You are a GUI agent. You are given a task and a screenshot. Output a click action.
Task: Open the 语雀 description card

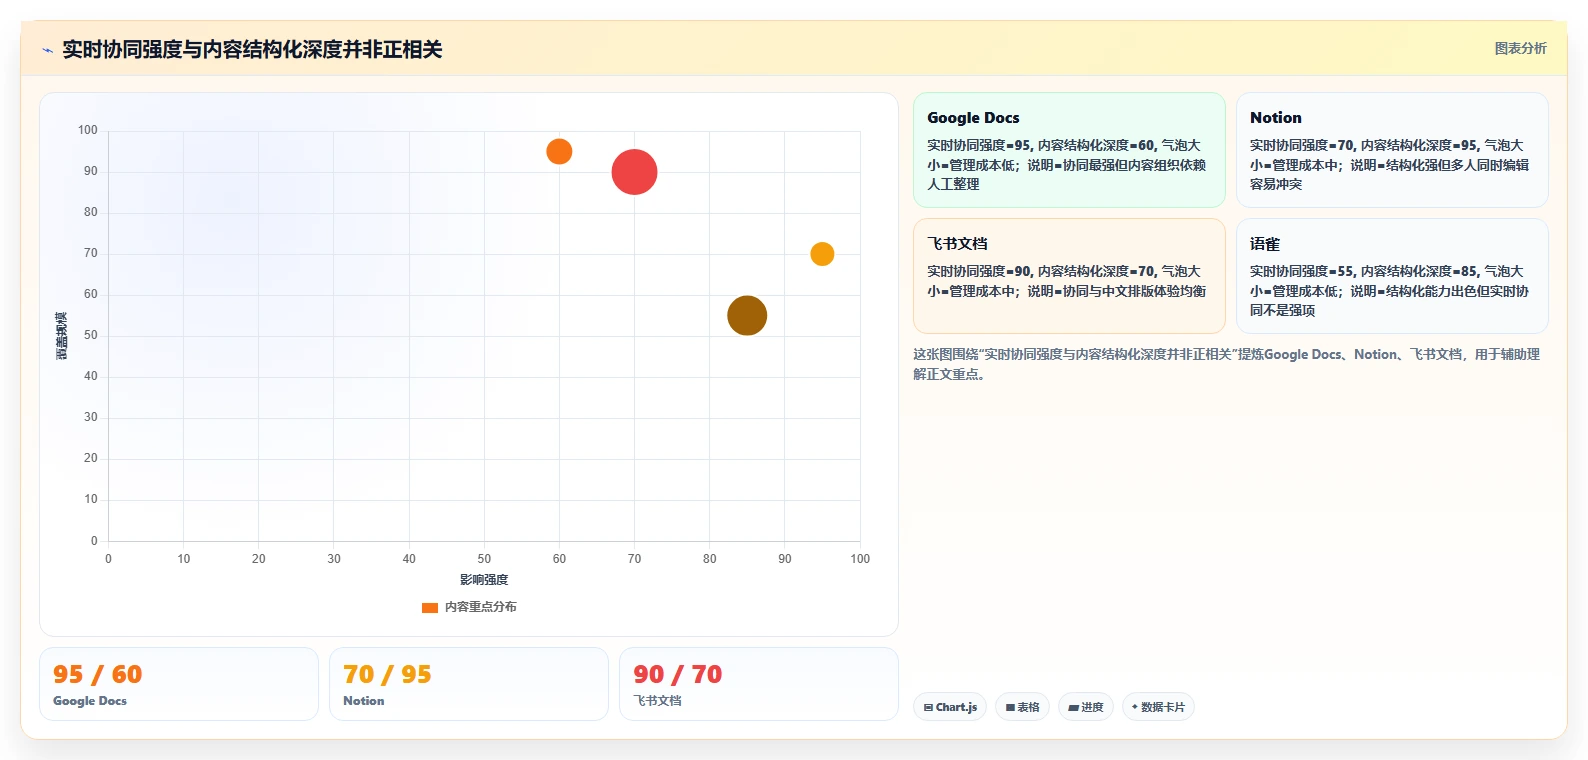coord(1392,276)
